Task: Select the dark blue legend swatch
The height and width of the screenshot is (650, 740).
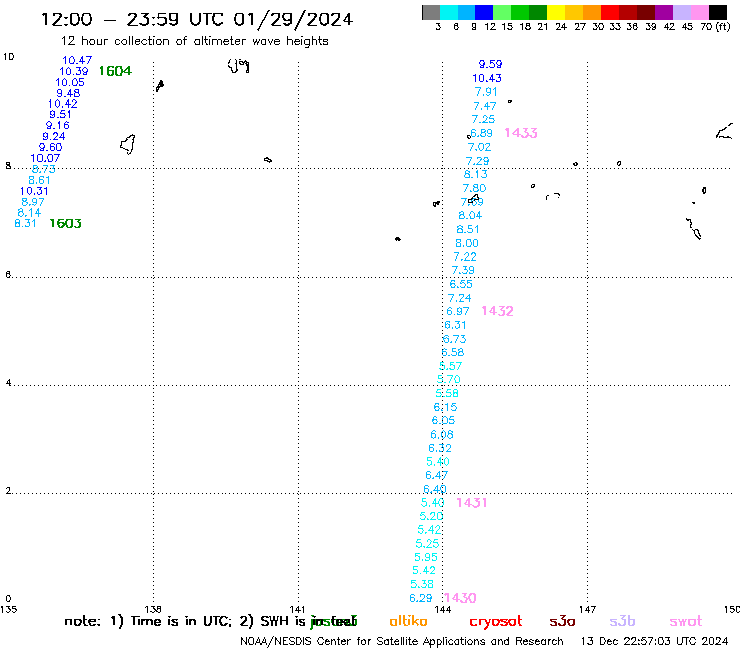Action: click(x=484, y=12)
